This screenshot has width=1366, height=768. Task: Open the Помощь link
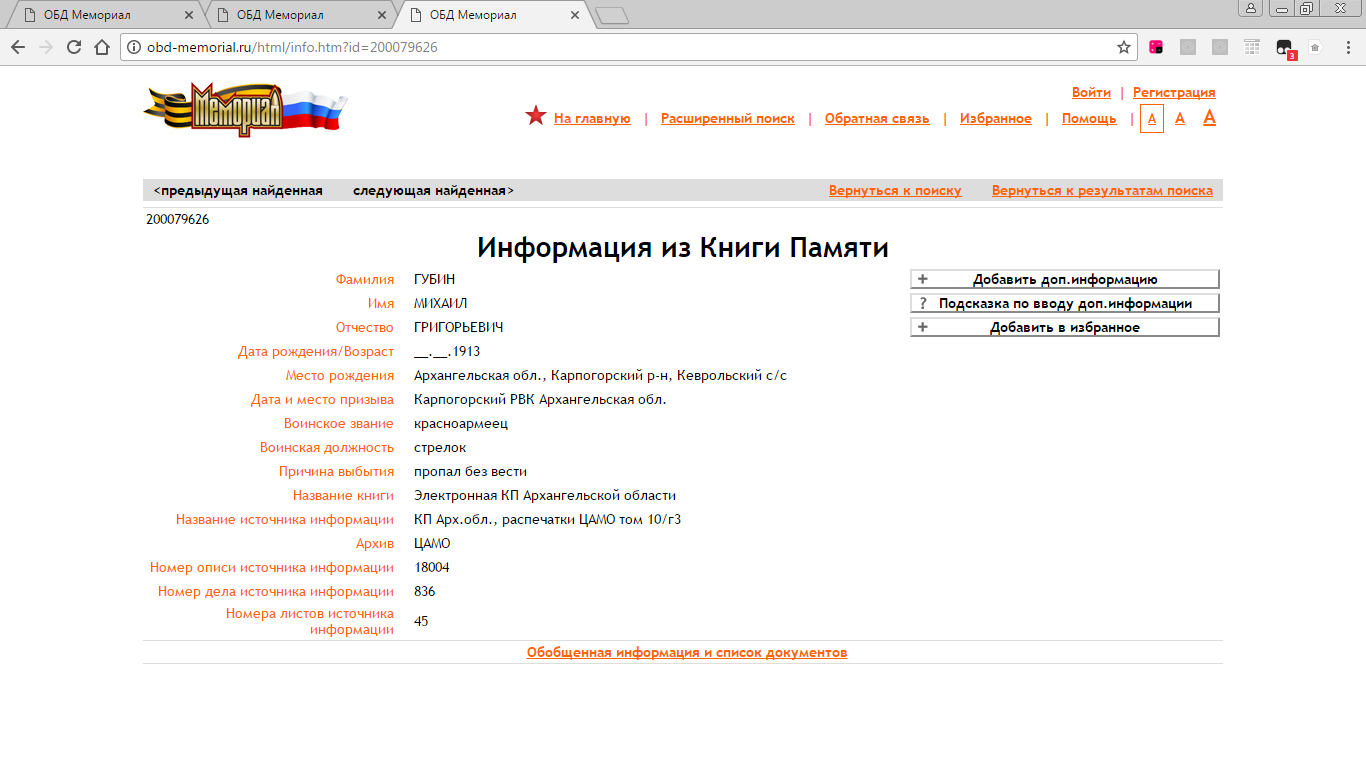pos(1089,118)
